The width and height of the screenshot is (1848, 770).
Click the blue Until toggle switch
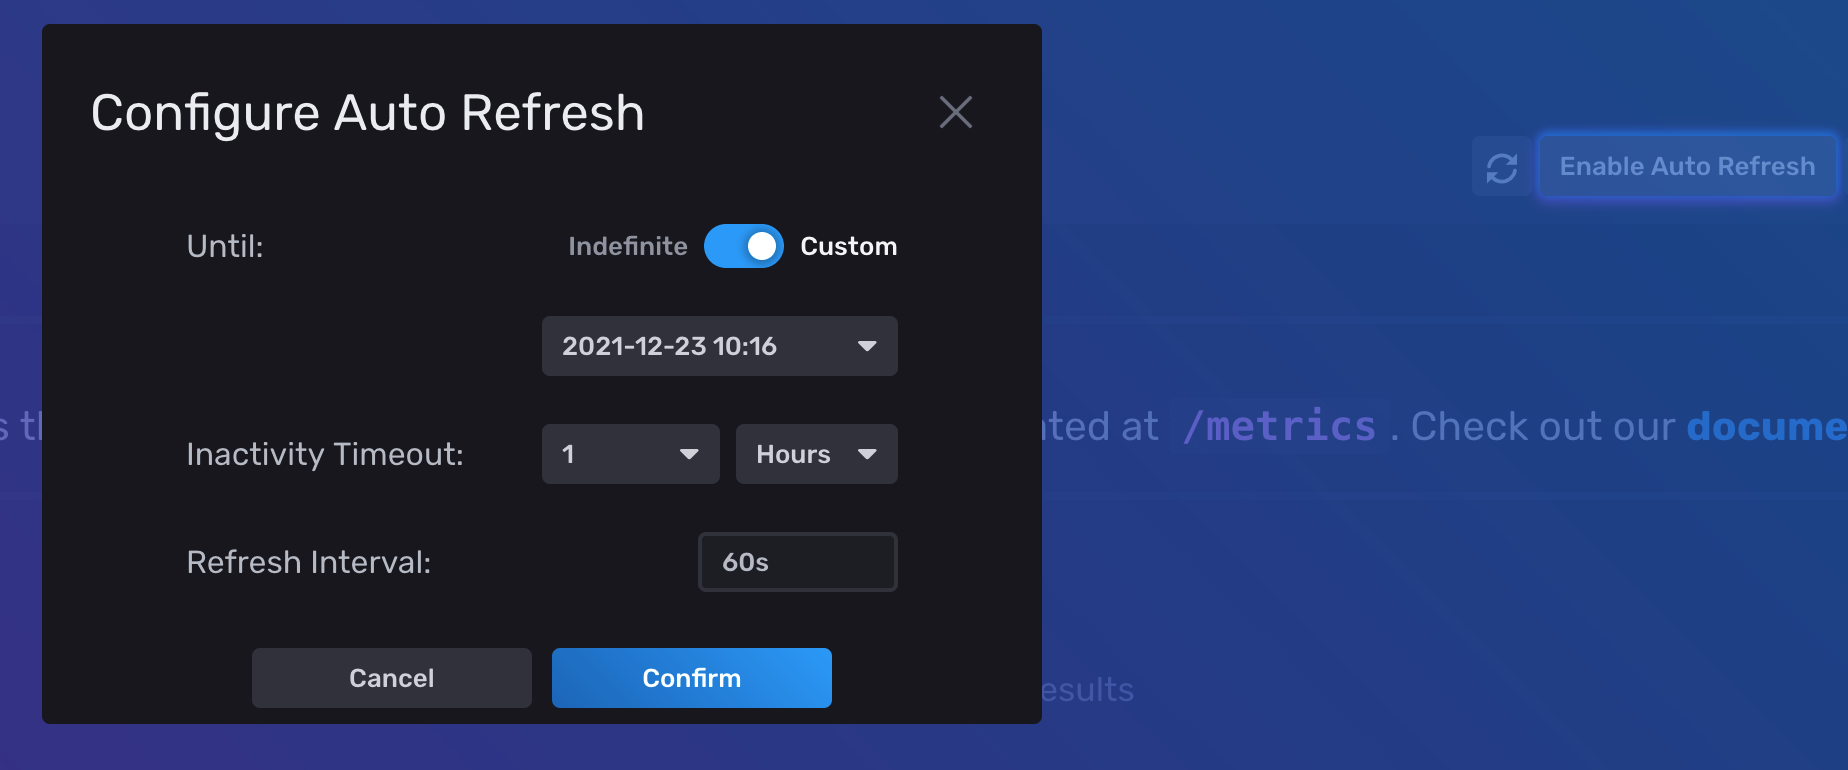click(x=744, y=246)
